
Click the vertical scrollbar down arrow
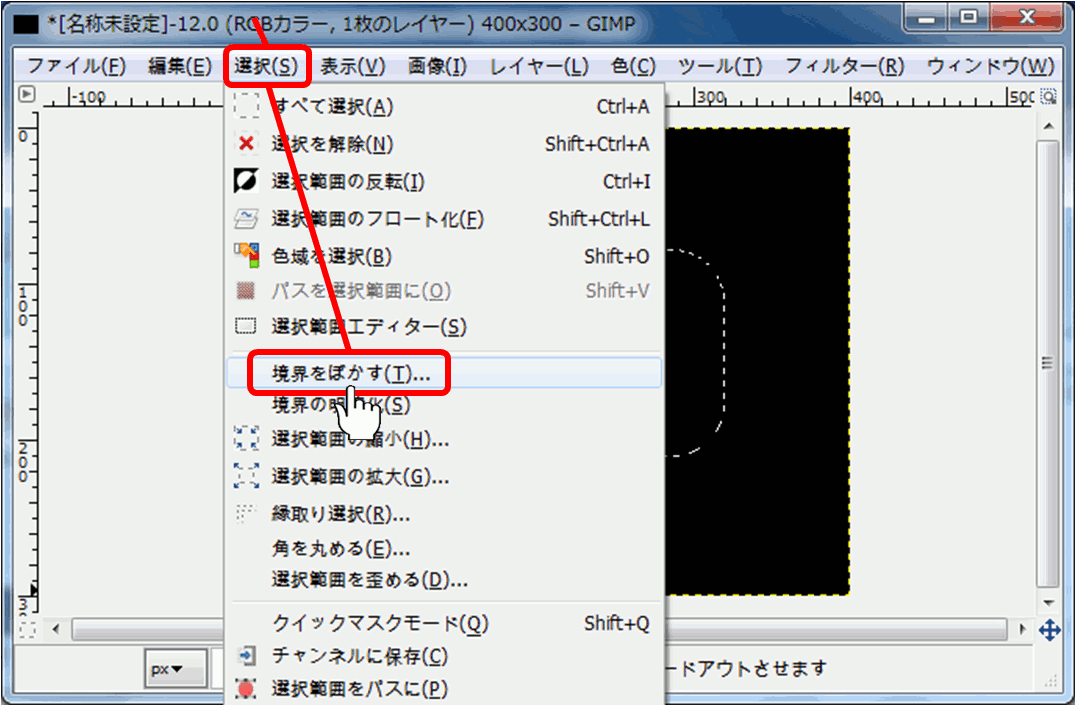coord(1048,603)
